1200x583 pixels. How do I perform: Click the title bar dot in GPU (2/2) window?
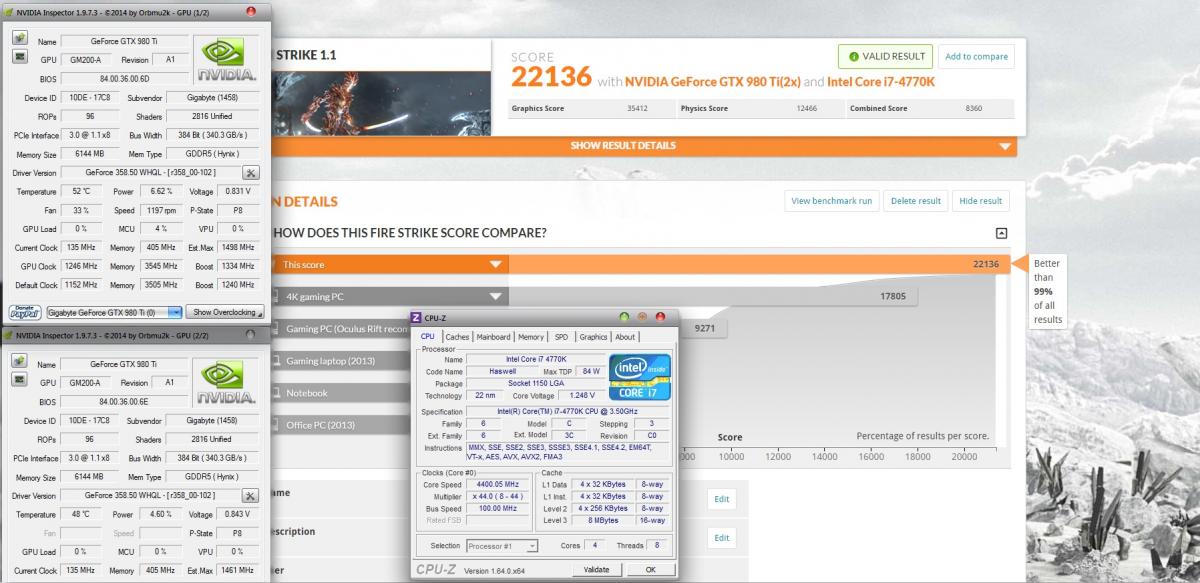point(250,334)
